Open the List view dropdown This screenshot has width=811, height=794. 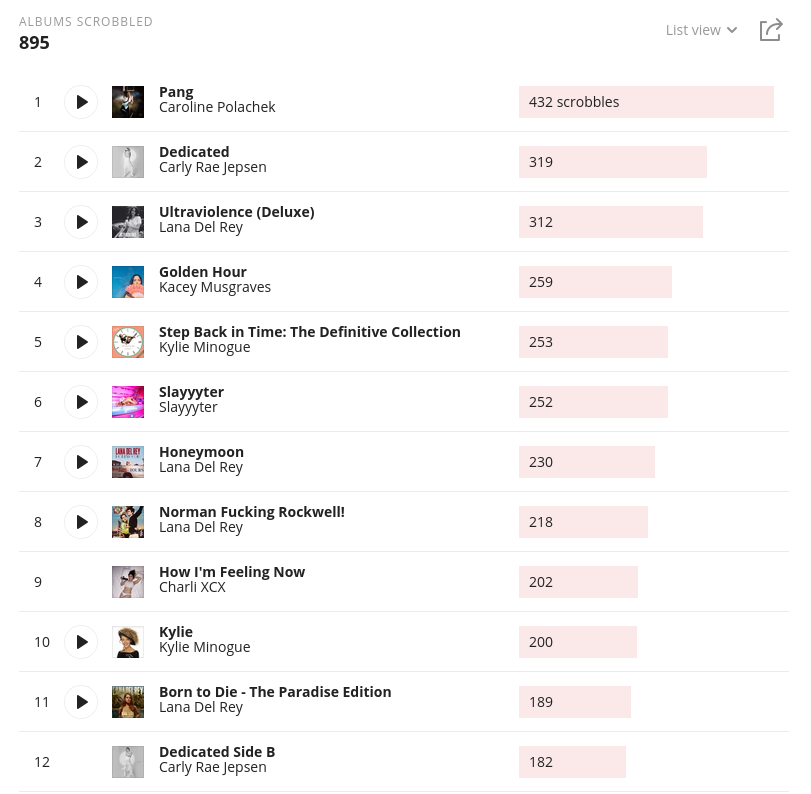click(x=701, y=30)
